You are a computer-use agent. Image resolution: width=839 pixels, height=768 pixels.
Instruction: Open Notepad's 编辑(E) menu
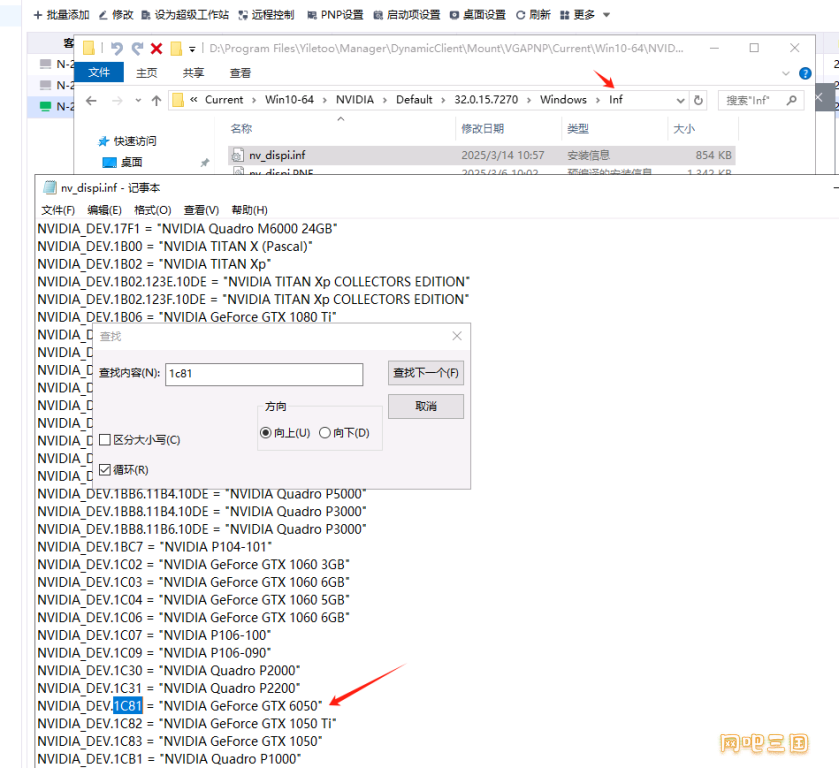[104, 210]
